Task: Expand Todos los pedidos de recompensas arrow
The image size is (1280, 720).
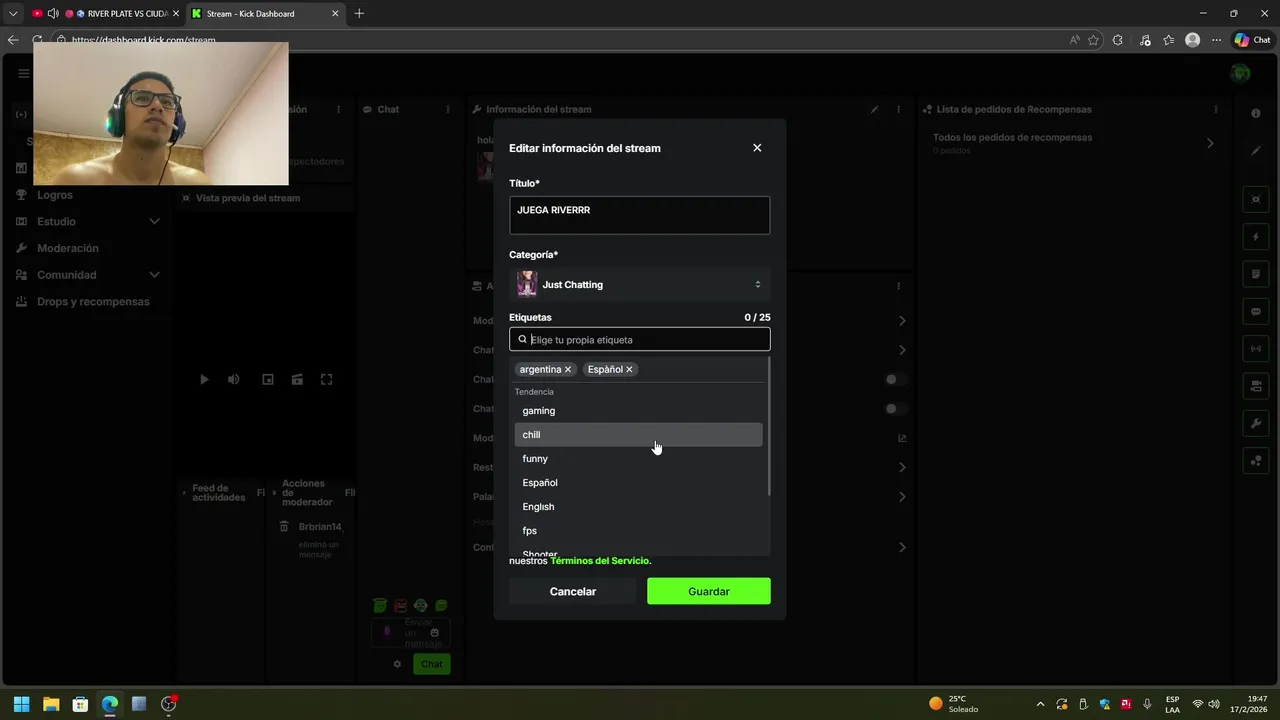Action: tap(1210, 143)
